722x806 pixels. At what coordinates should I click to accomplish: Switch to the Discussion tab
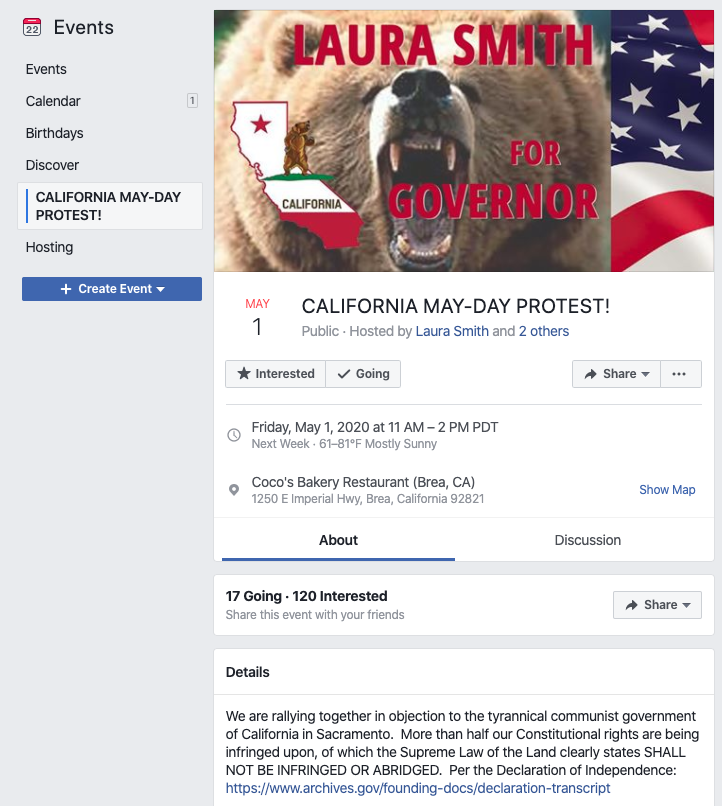[x=587, y=540]
